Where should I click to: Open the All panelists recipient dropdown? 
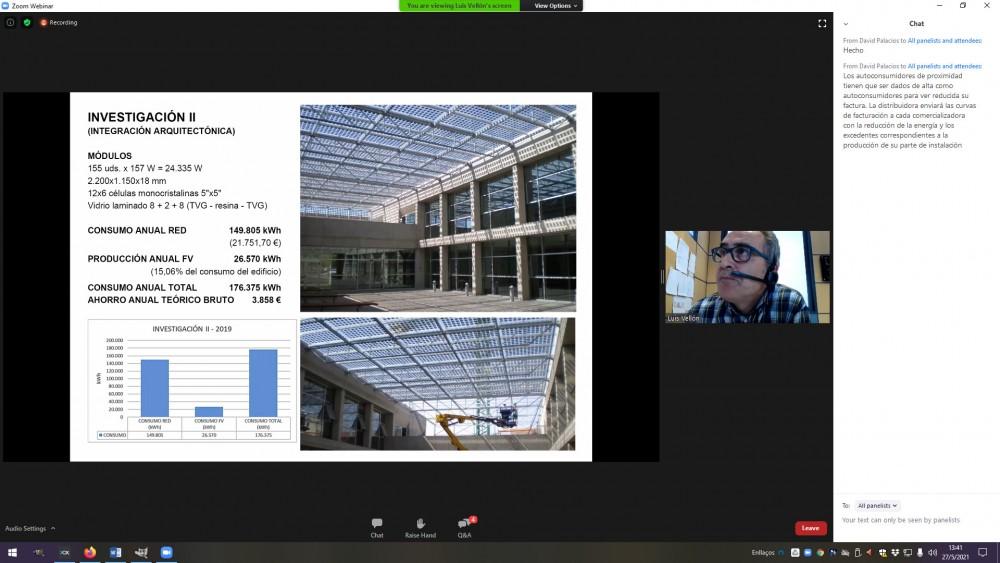(877, 506)
